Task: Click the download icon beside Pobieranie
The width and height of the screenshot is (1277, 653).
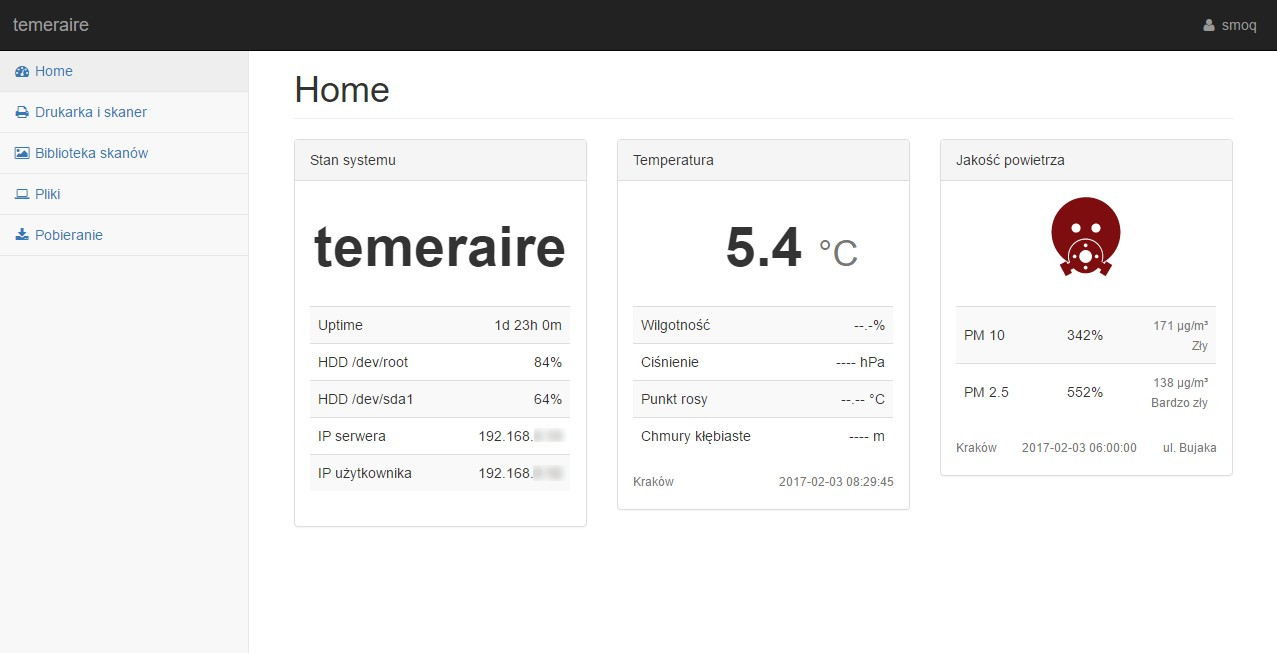Action: pos(22,236)
